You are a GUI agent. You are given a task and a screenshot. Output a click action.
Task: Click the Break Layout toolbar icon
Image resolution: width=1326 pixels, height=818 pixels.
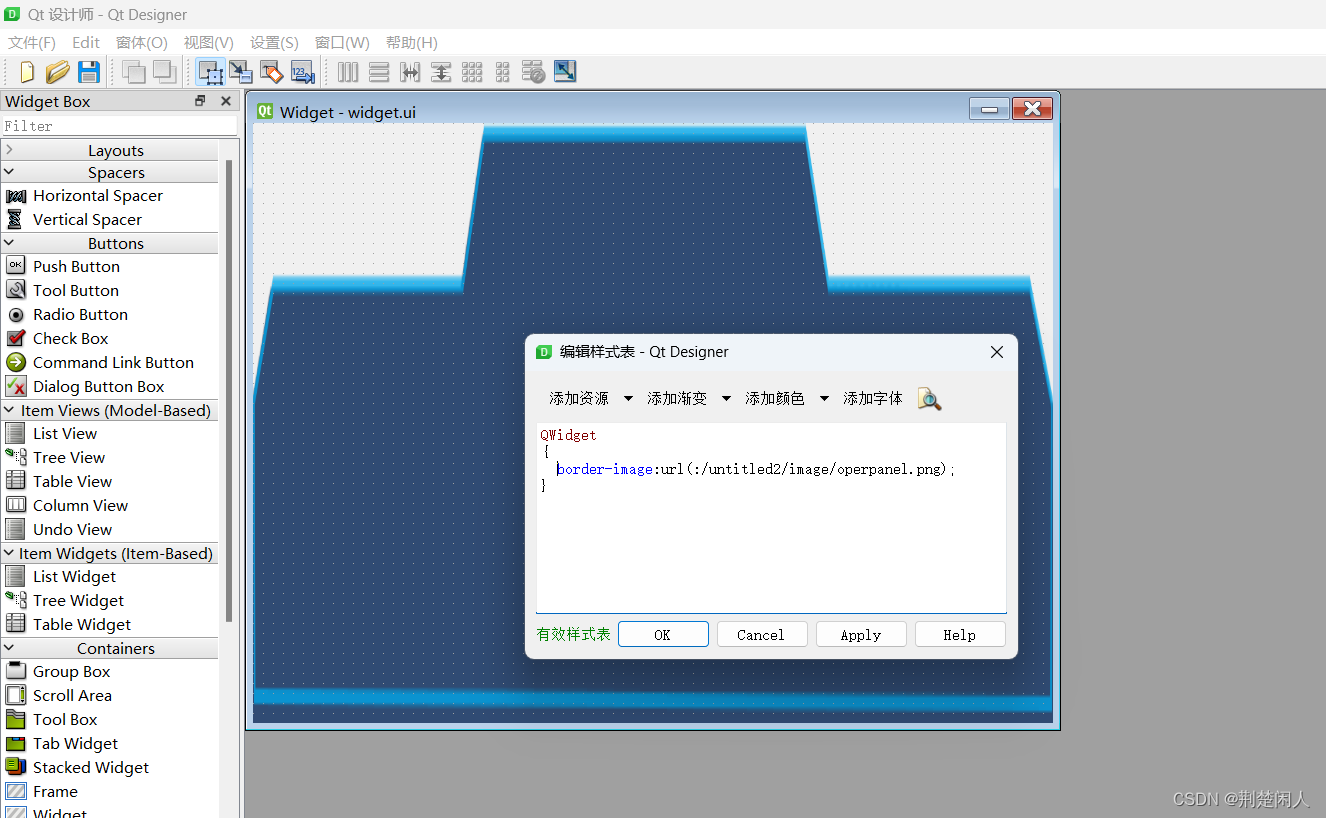[534, 72]
